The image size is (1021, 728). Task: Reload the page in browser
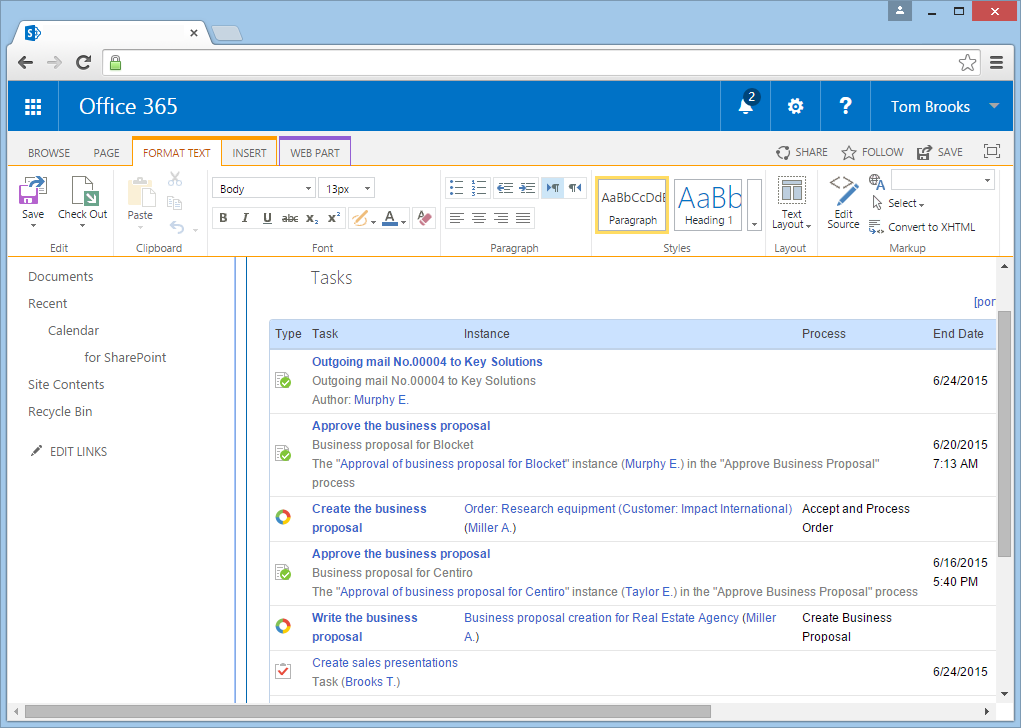(x=83, y=63)
